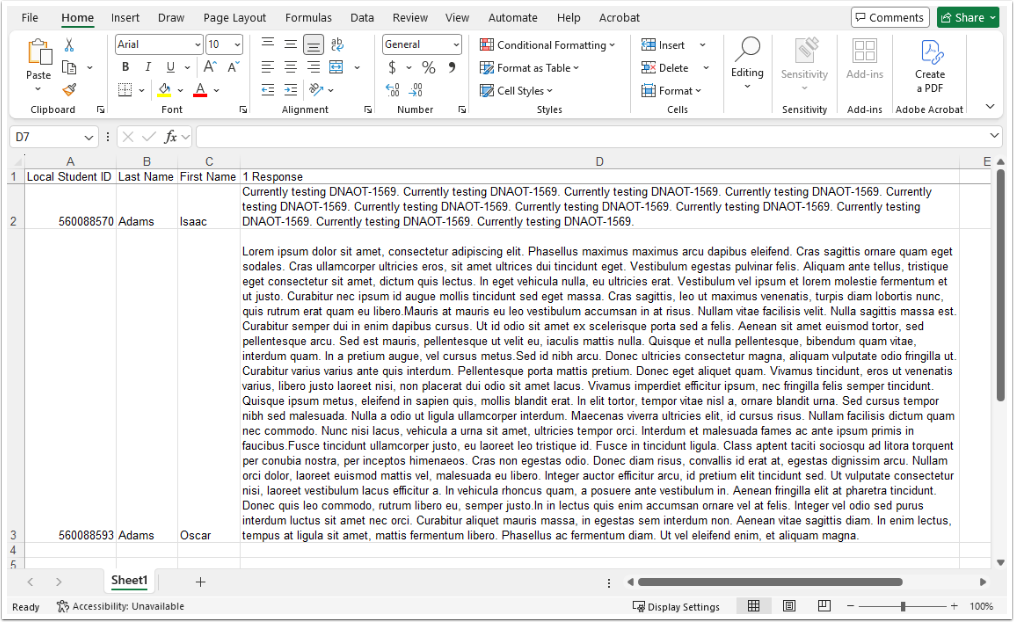The width and height of the screenshot is (1014, 622).
Task: Apply percent style format
Action: click(x=428, y=67)
